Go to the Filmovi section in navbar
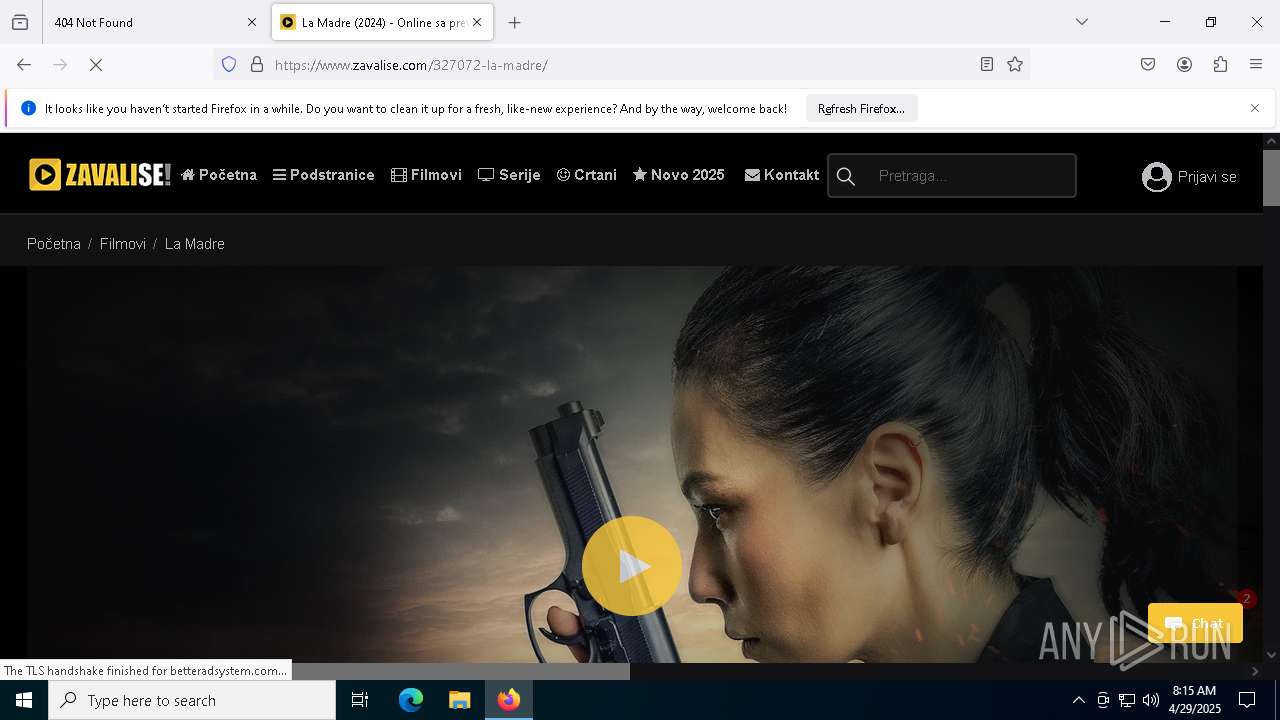The width and height of the screenshot is (1280, 720). pyautogui.click(x=427, y=175)
